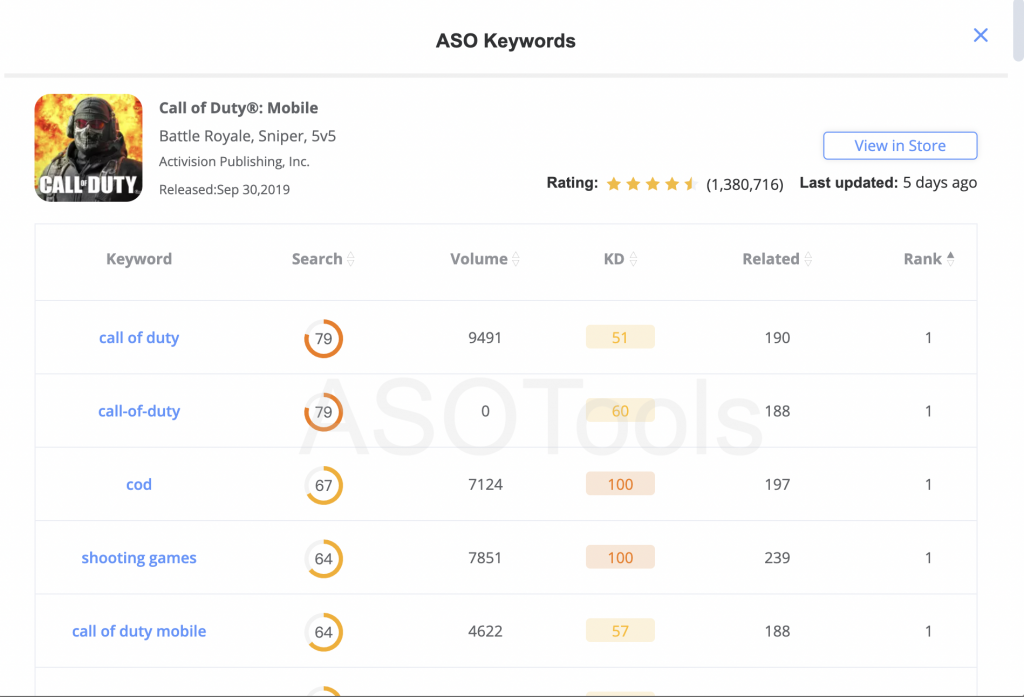Click related value 188 in 'call-of-duty' row

pos(777,411)
